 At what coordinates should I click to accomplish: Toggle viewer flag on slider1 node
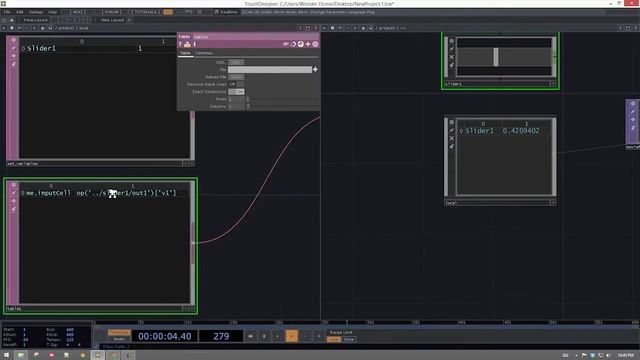(x=451, y=41)
